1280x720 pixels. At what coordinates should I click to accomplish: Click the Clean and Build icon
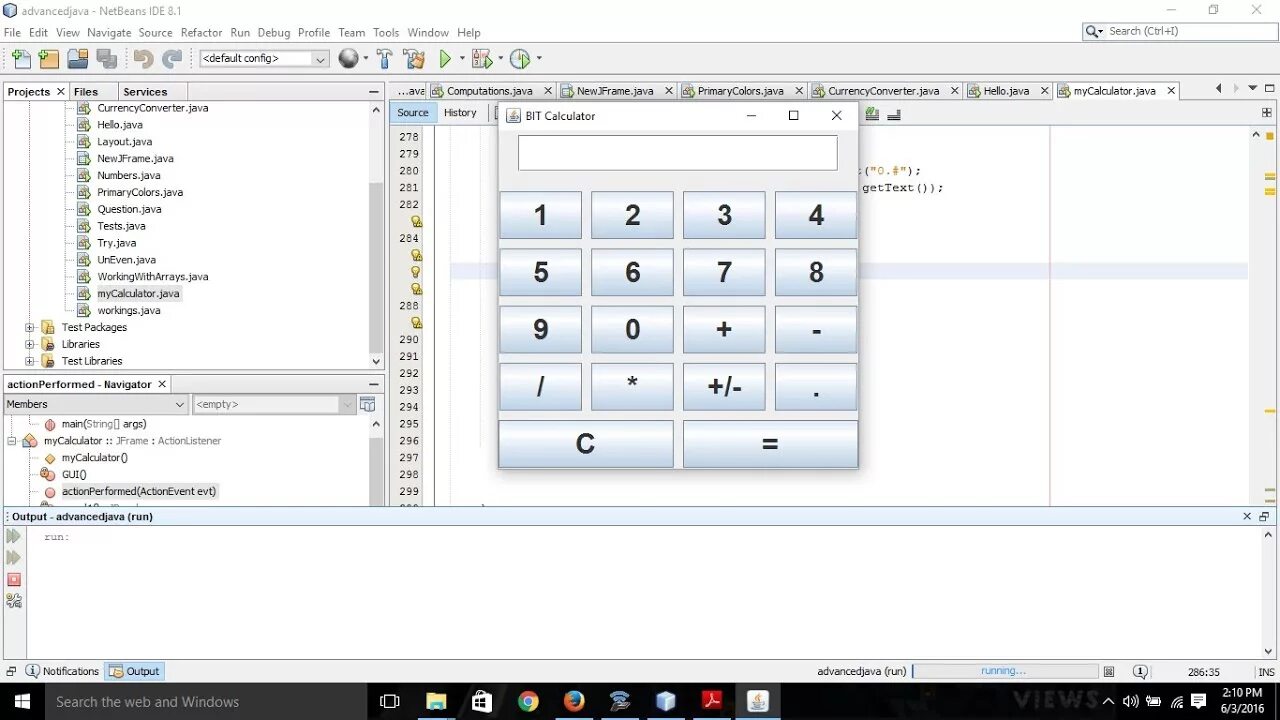414,59
